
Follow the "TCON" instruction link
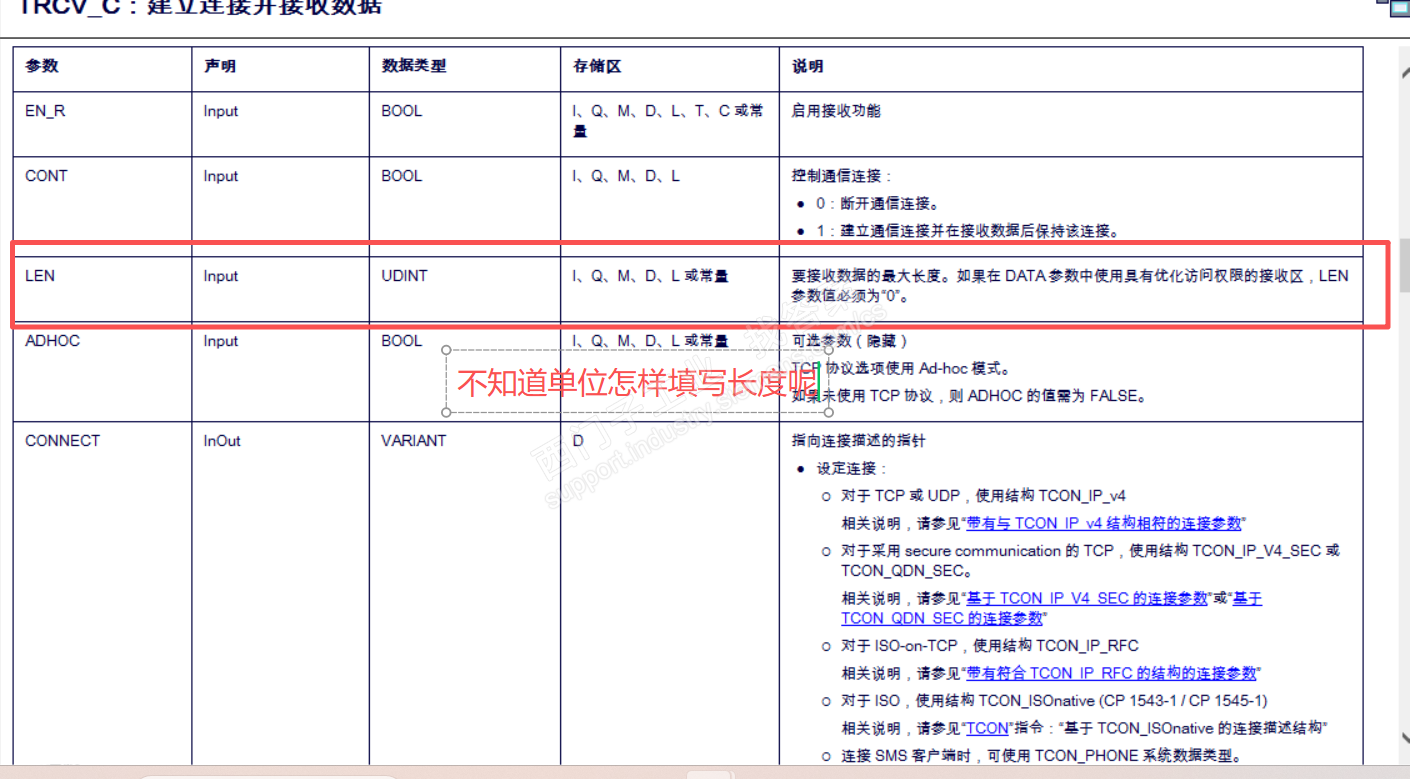pos(987,728)
